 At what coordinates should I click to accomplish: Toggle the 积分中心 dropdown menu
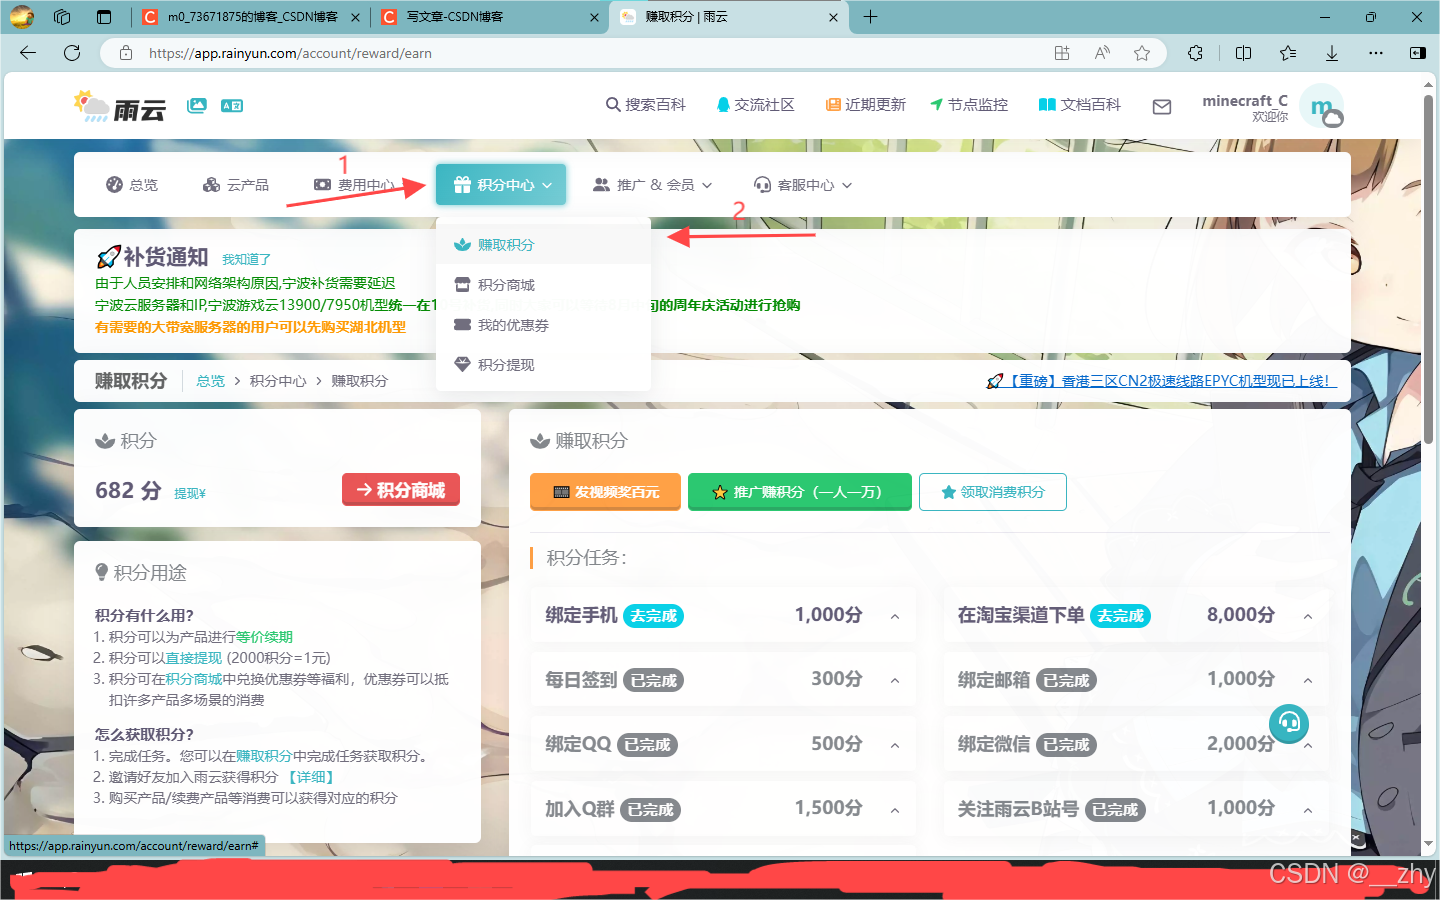click(x=501, y=185)
